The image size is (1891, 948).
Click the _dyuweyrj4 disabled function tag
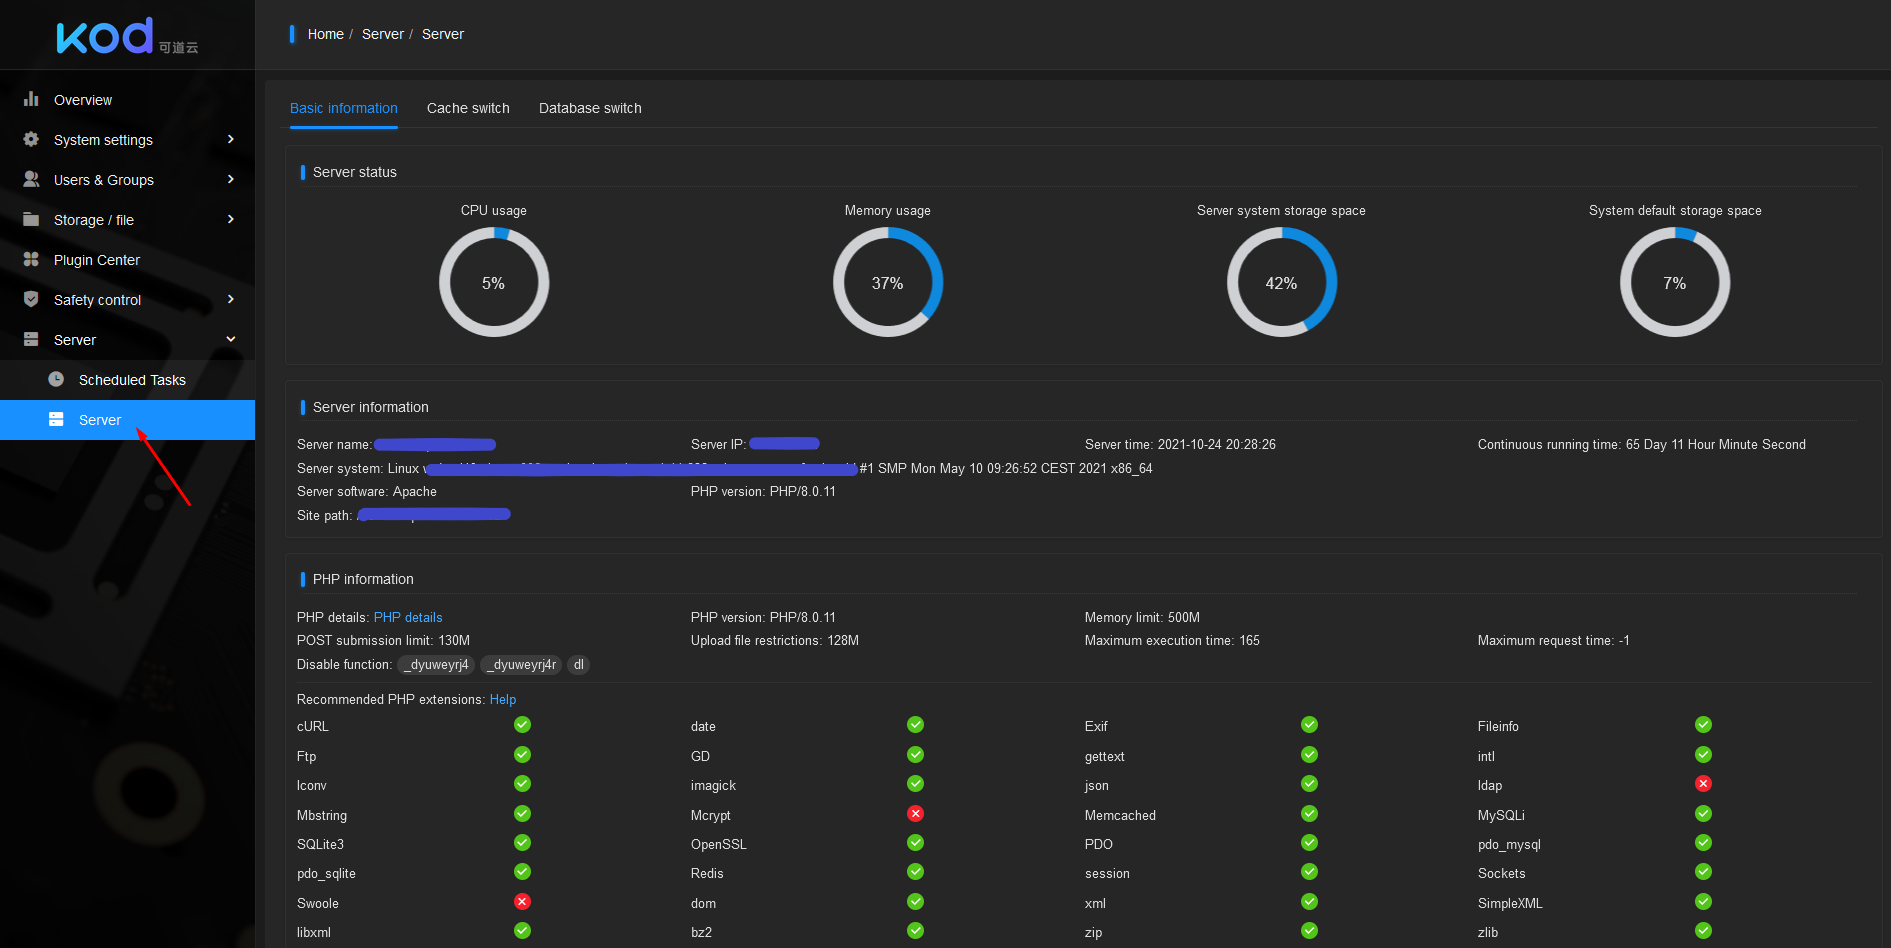click(436, 664)
